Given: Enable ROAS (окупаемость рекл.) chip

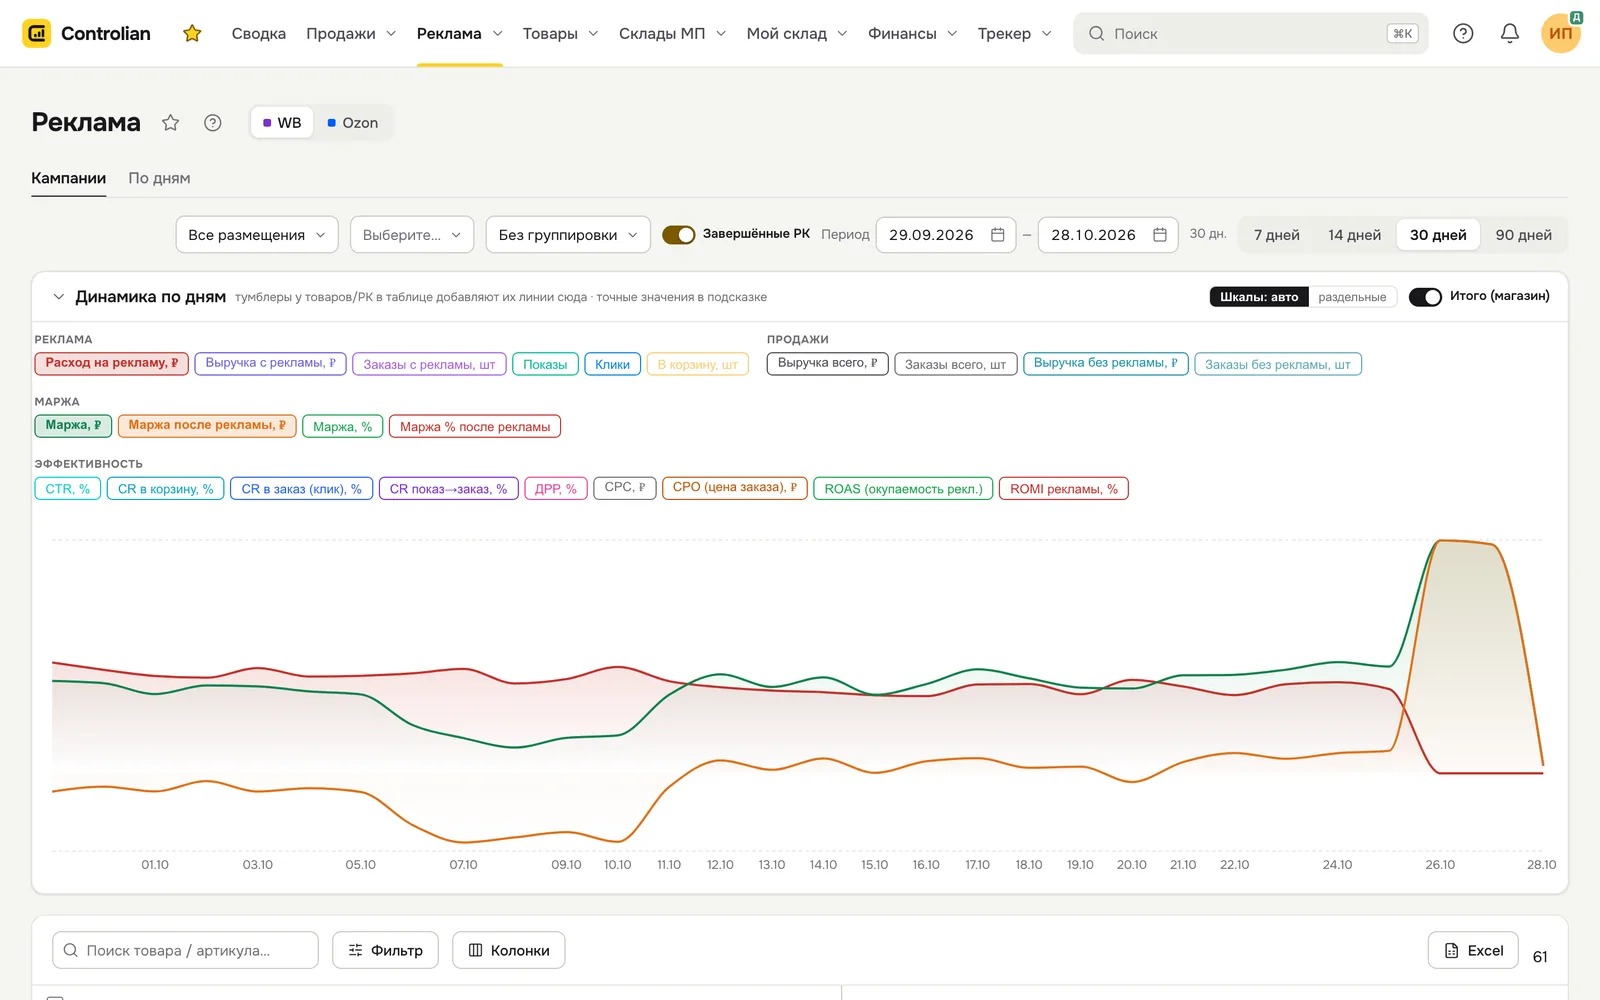Looking at the screenshot, I should pos(903,488).
